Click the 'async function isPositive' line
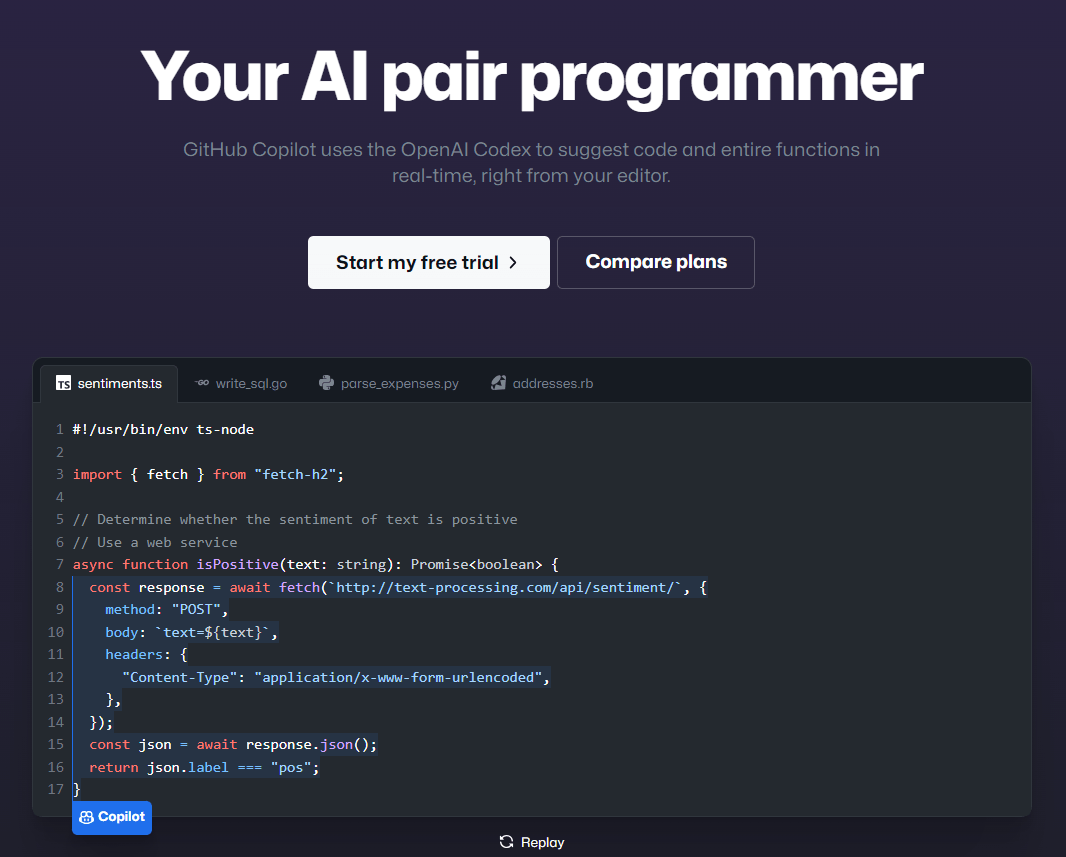1066x857 pixels. tap(315, 564)
